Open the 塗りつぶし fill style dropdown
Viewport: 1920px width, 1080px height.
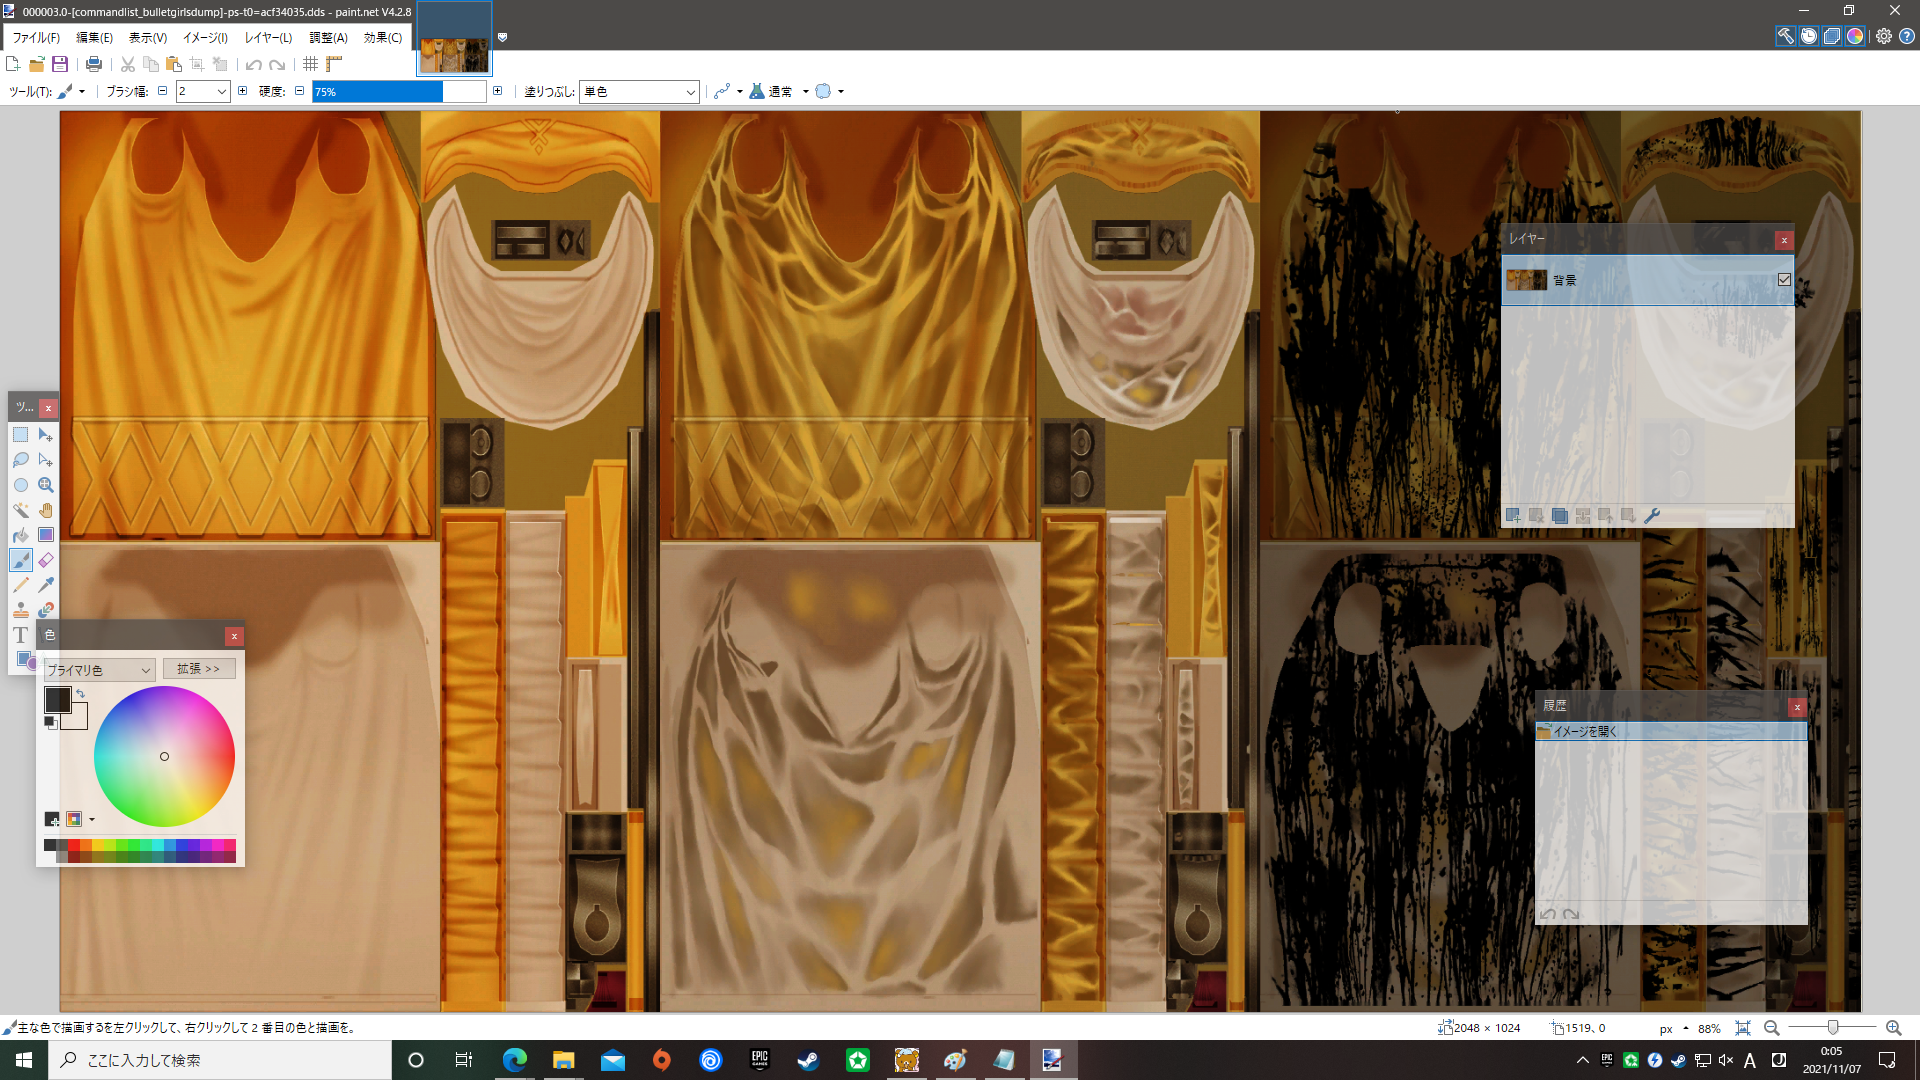pyautogui.click(x=639, y=92)
